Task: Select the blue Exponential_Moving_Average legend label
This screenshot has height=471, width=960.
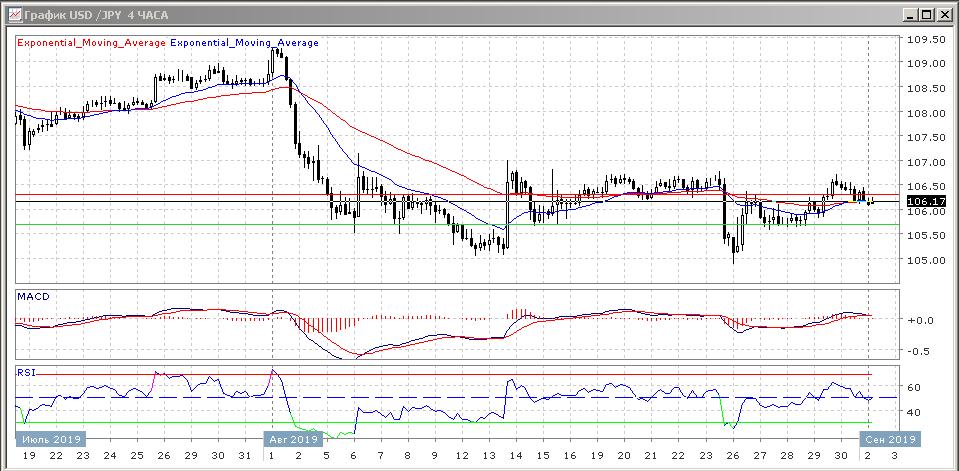Action: coord(245,43)
